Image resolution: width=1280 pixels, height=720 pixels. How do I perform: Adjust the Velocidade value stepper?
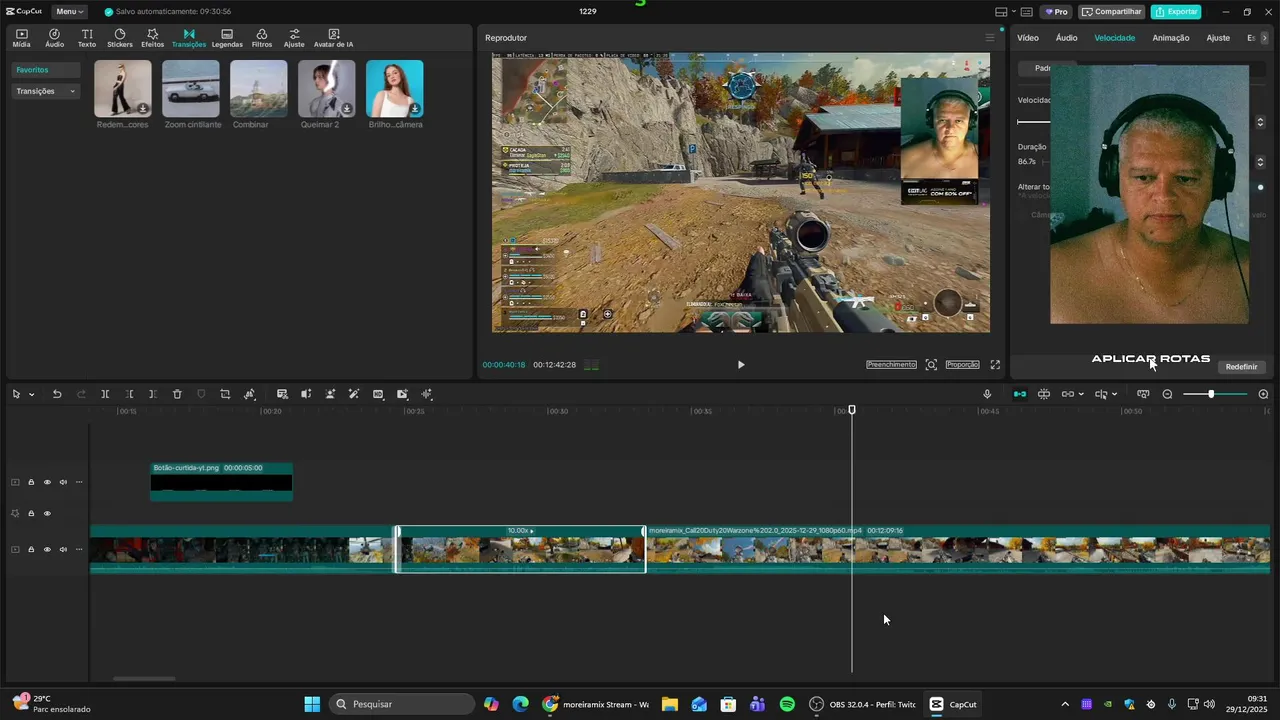point(1260,122)
